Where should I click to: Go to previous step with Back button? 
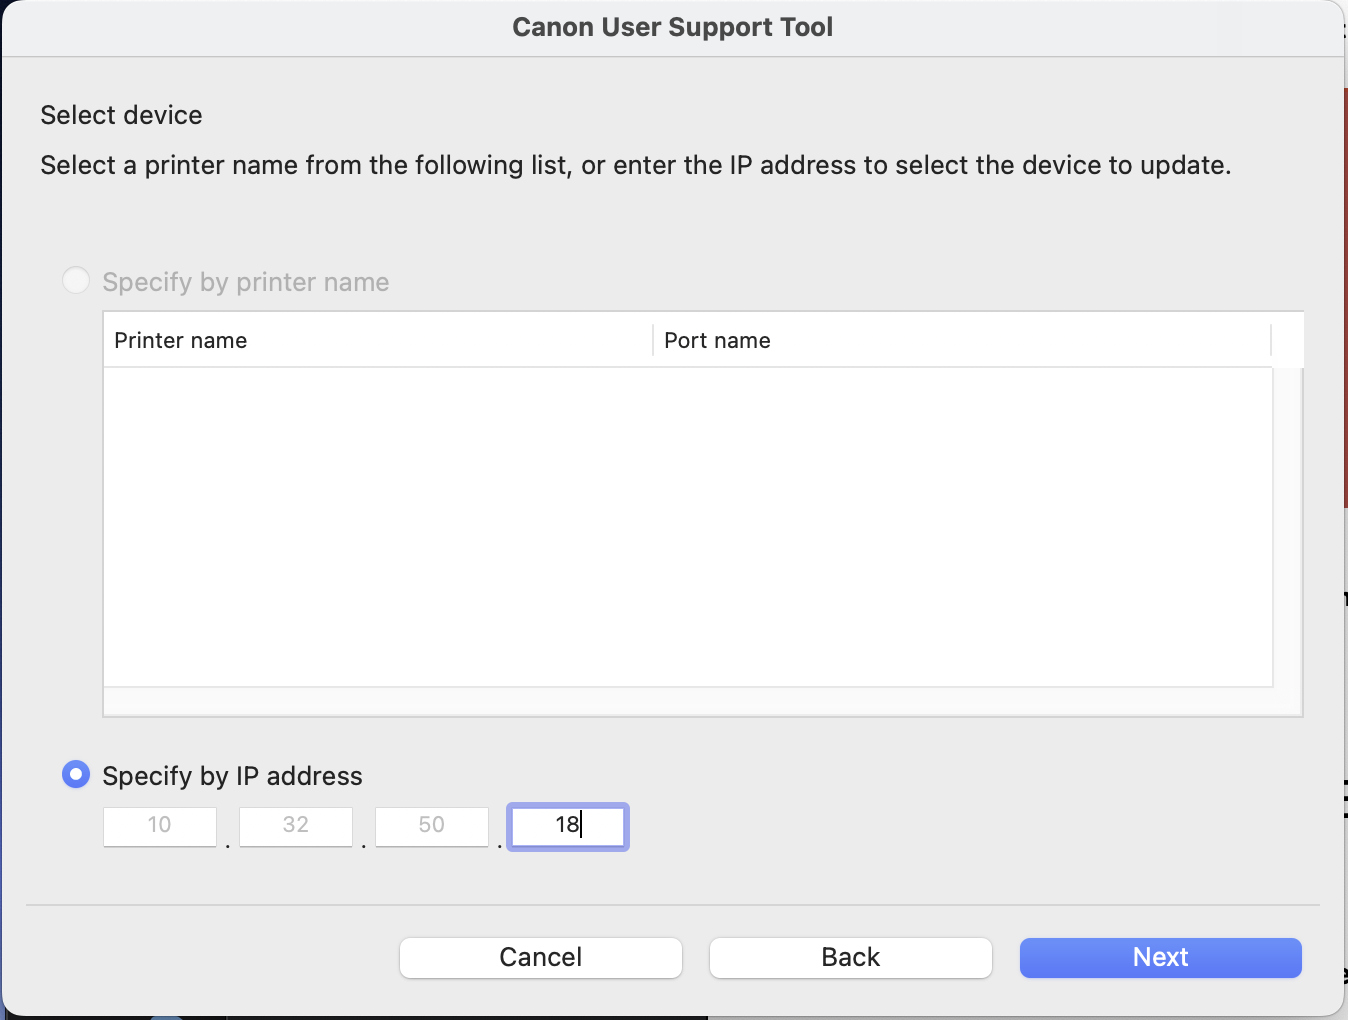850,957
